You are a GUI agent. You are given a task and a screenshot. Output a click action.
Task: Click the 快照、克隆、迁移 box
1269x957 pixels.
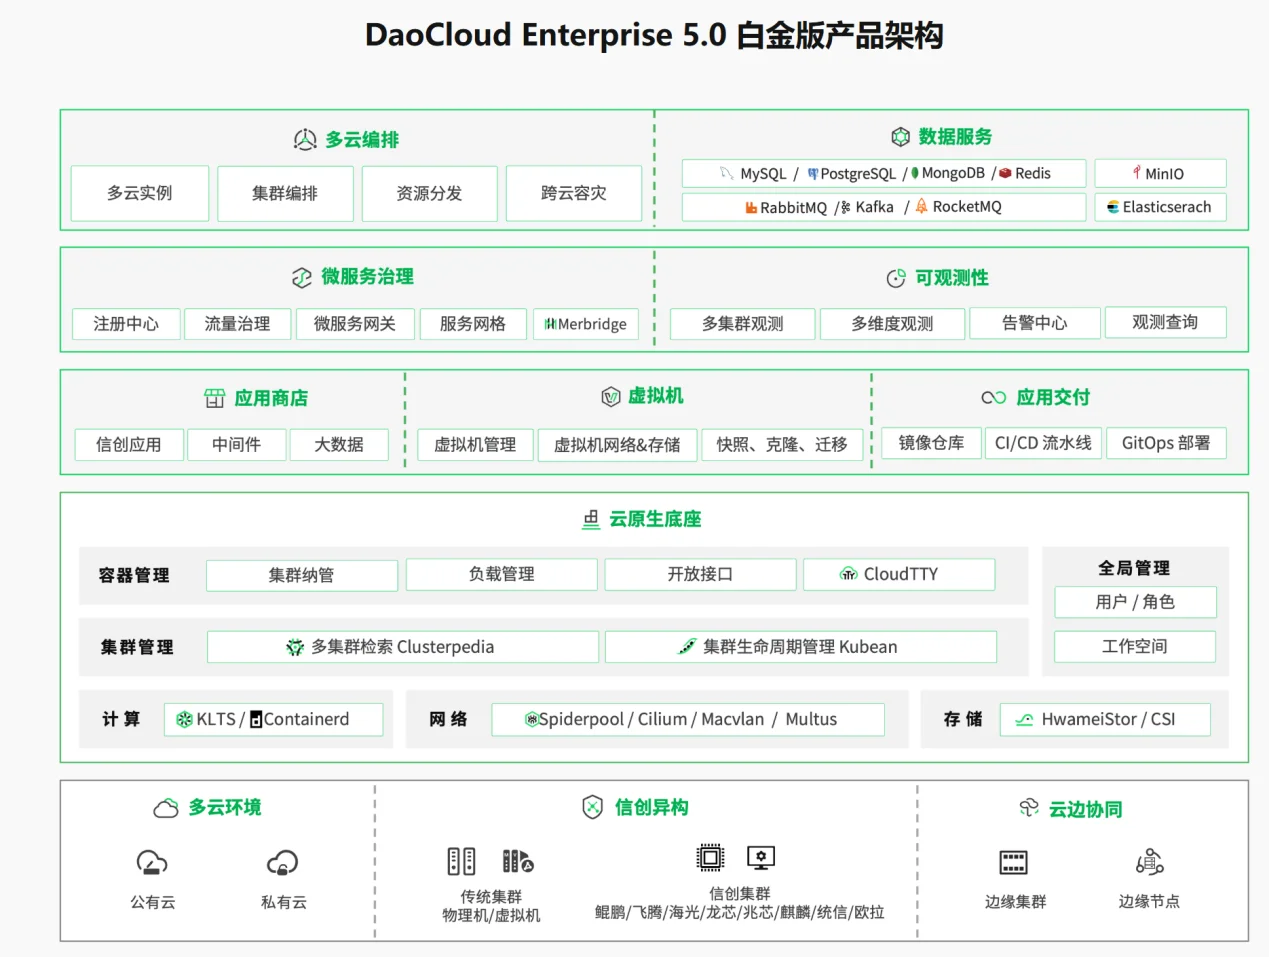(x=782, y=444)
